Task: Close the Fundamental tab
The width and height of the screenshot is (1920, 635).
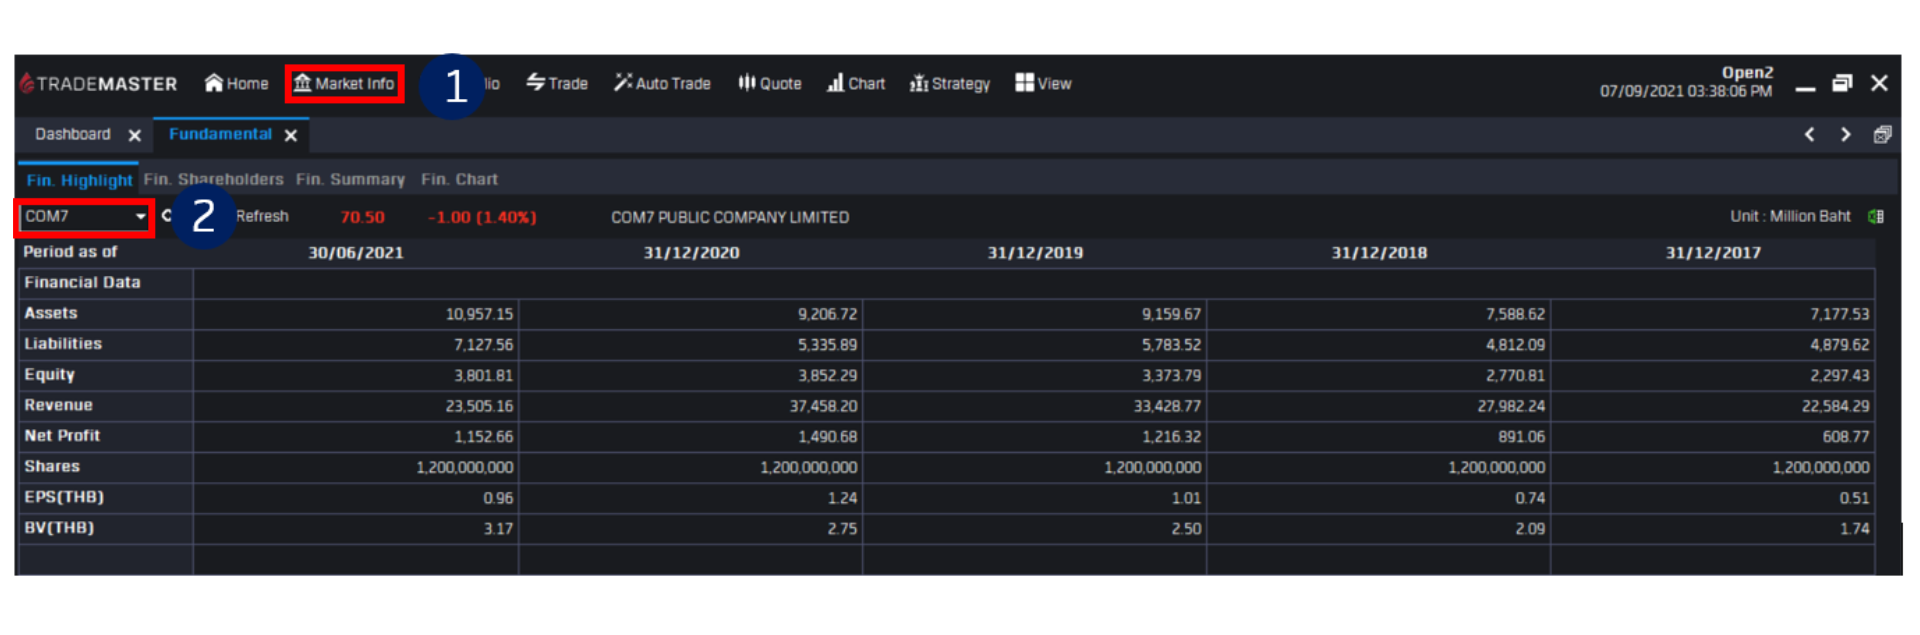Action: (290, 135)
